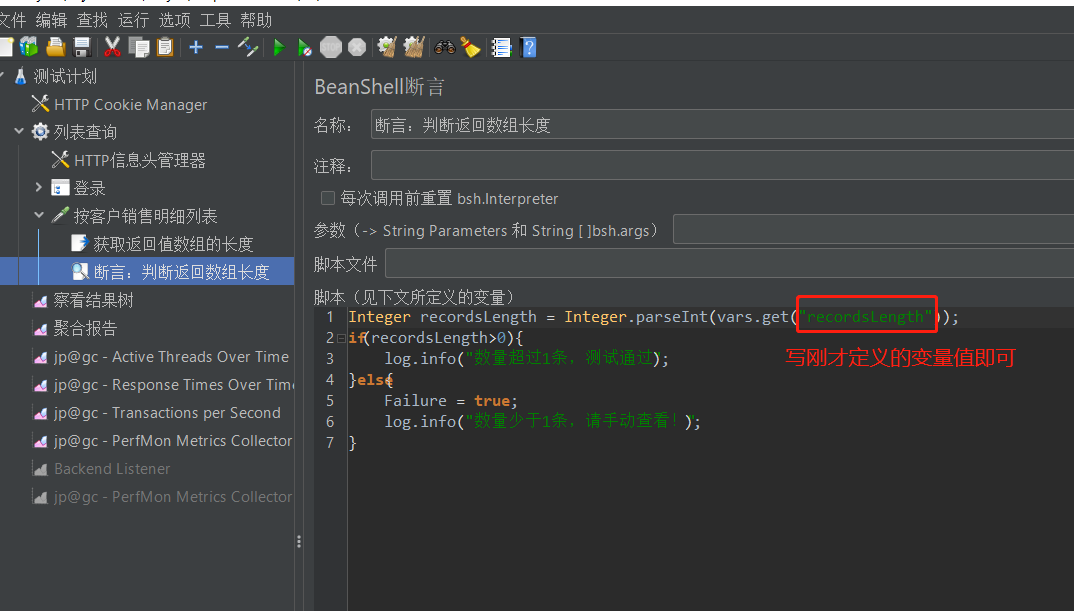Select HTTP Cookie Manager in tree
Screen dimensions: 1074x611
point(130,104)
